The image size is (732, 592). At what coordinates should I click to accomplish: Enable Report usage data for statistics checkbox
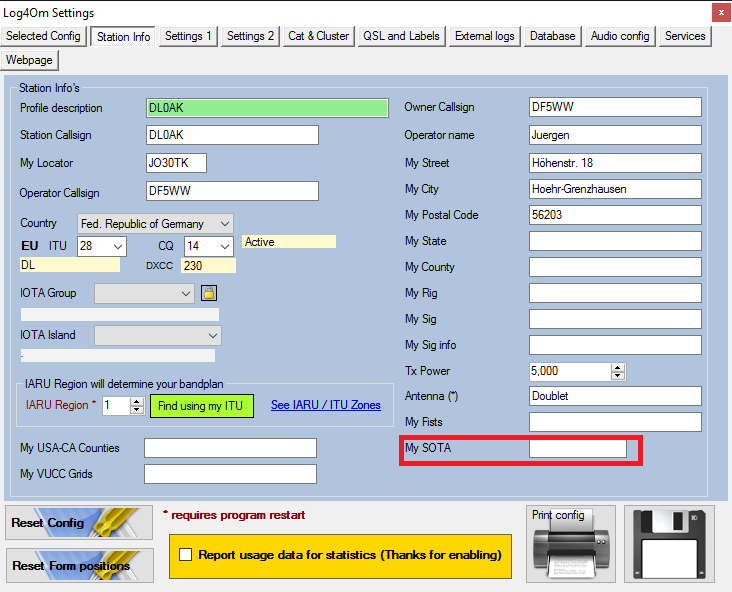[x=186, y=555]
